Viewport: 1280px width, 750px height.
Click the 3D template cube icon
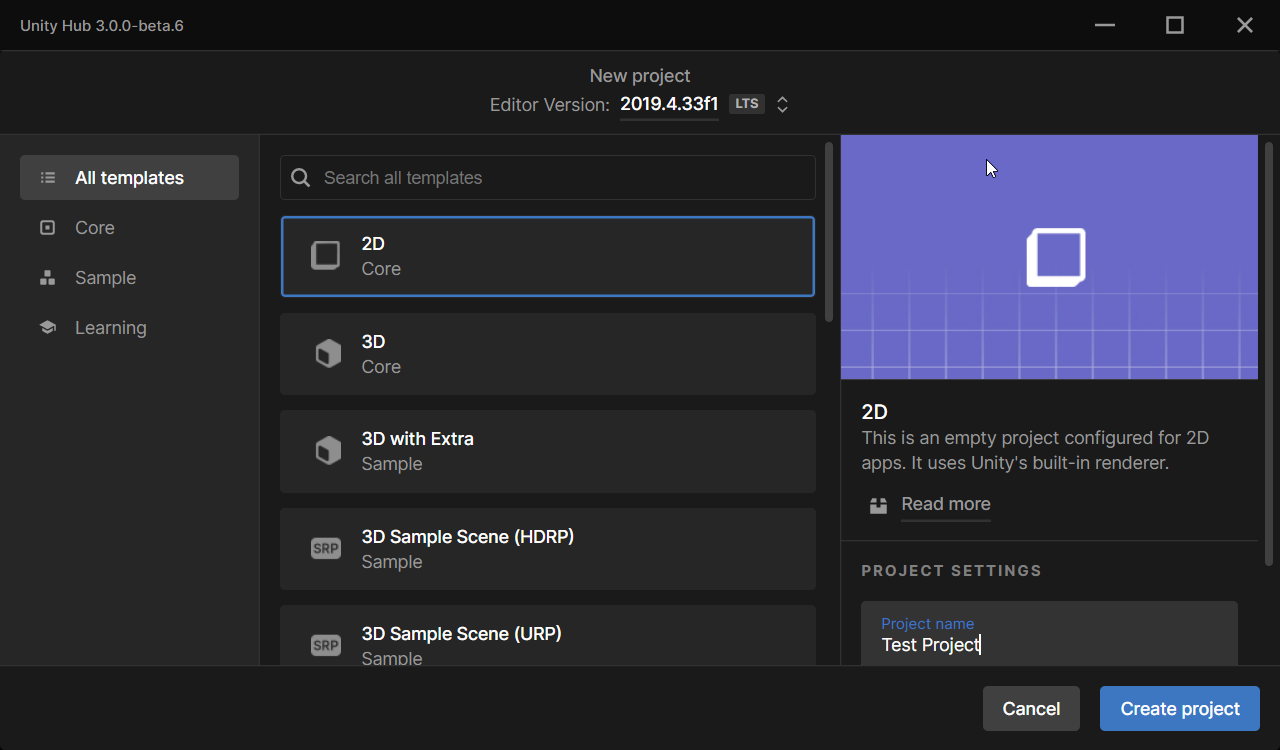point(328,354)
